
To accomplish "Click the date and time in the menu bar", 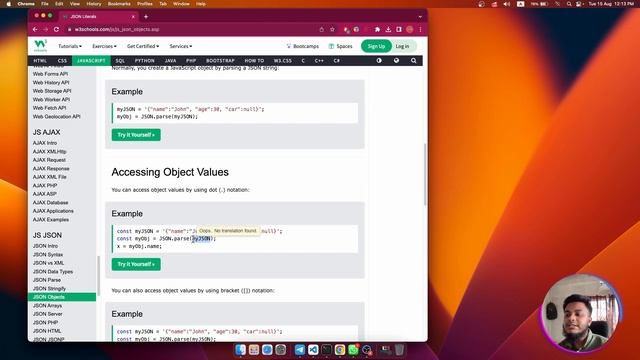I will click(611, 4).
